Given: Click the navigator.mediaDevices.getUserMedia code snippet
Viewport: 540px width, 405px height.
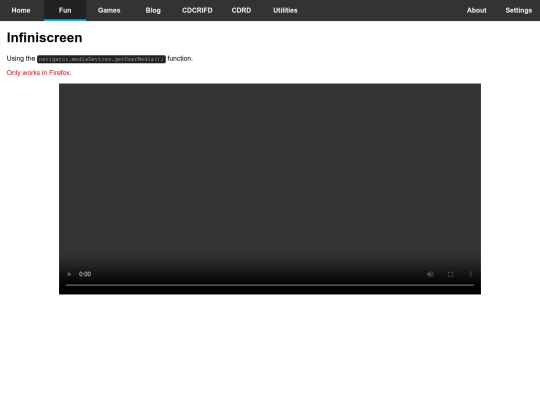Looking at the screenshot, I should coord(101,59).
